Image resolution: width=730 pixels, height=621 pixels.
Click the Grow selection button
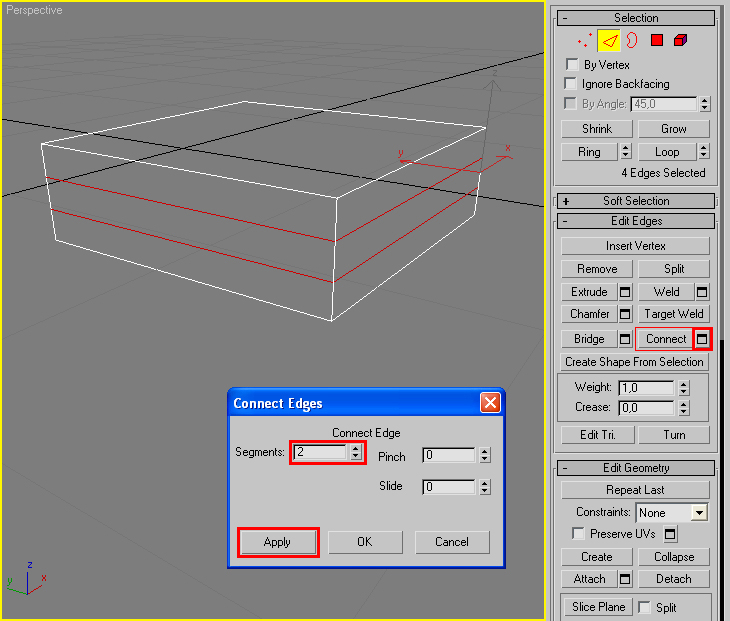pos(674,129)
